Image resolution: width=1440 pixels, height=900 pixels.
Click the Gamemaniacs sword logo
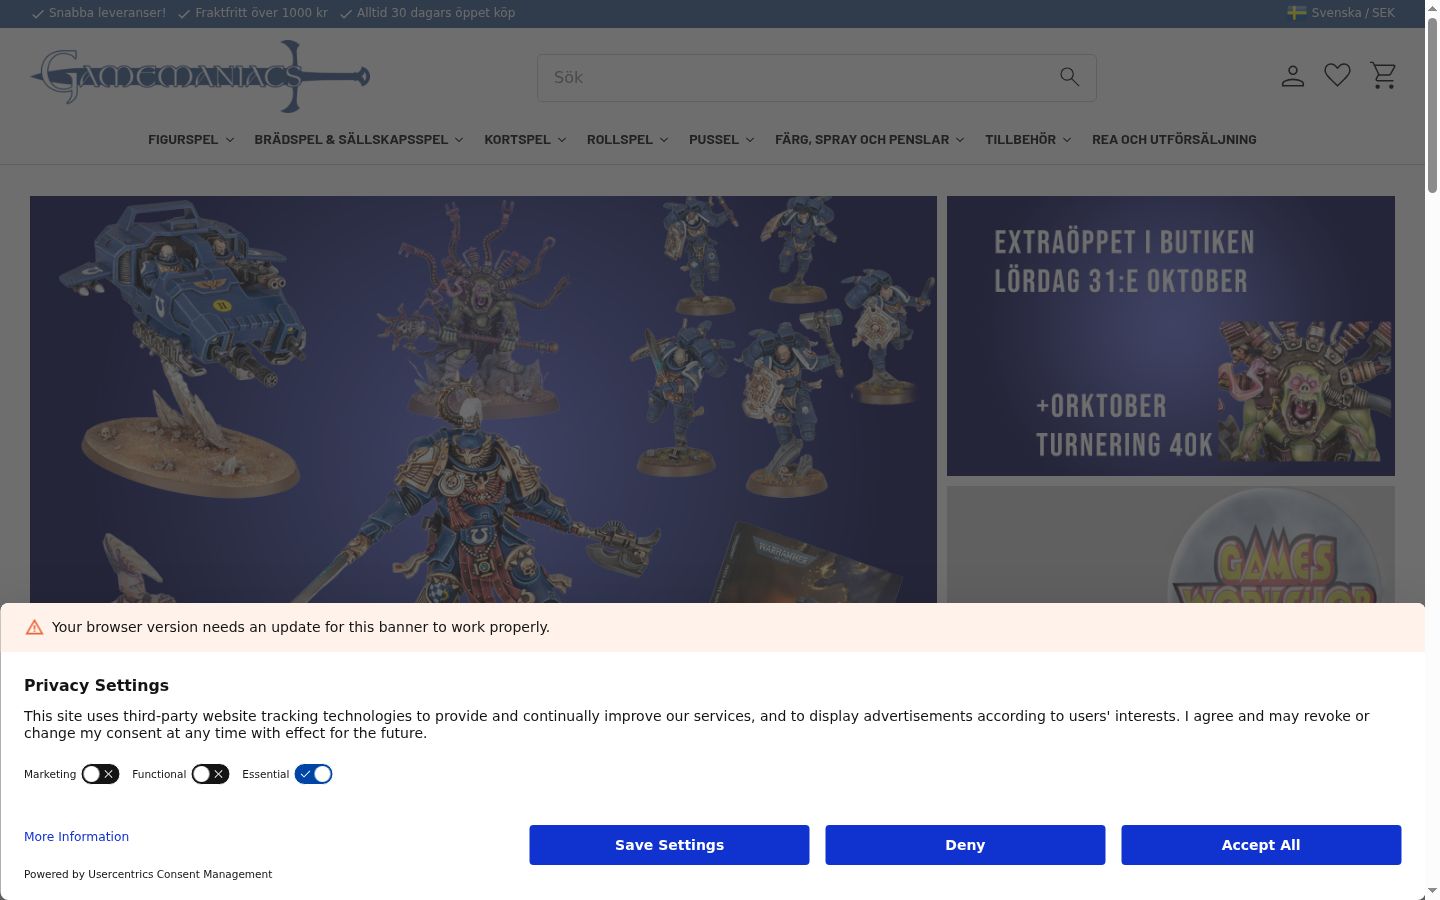[x=200, y=76]
